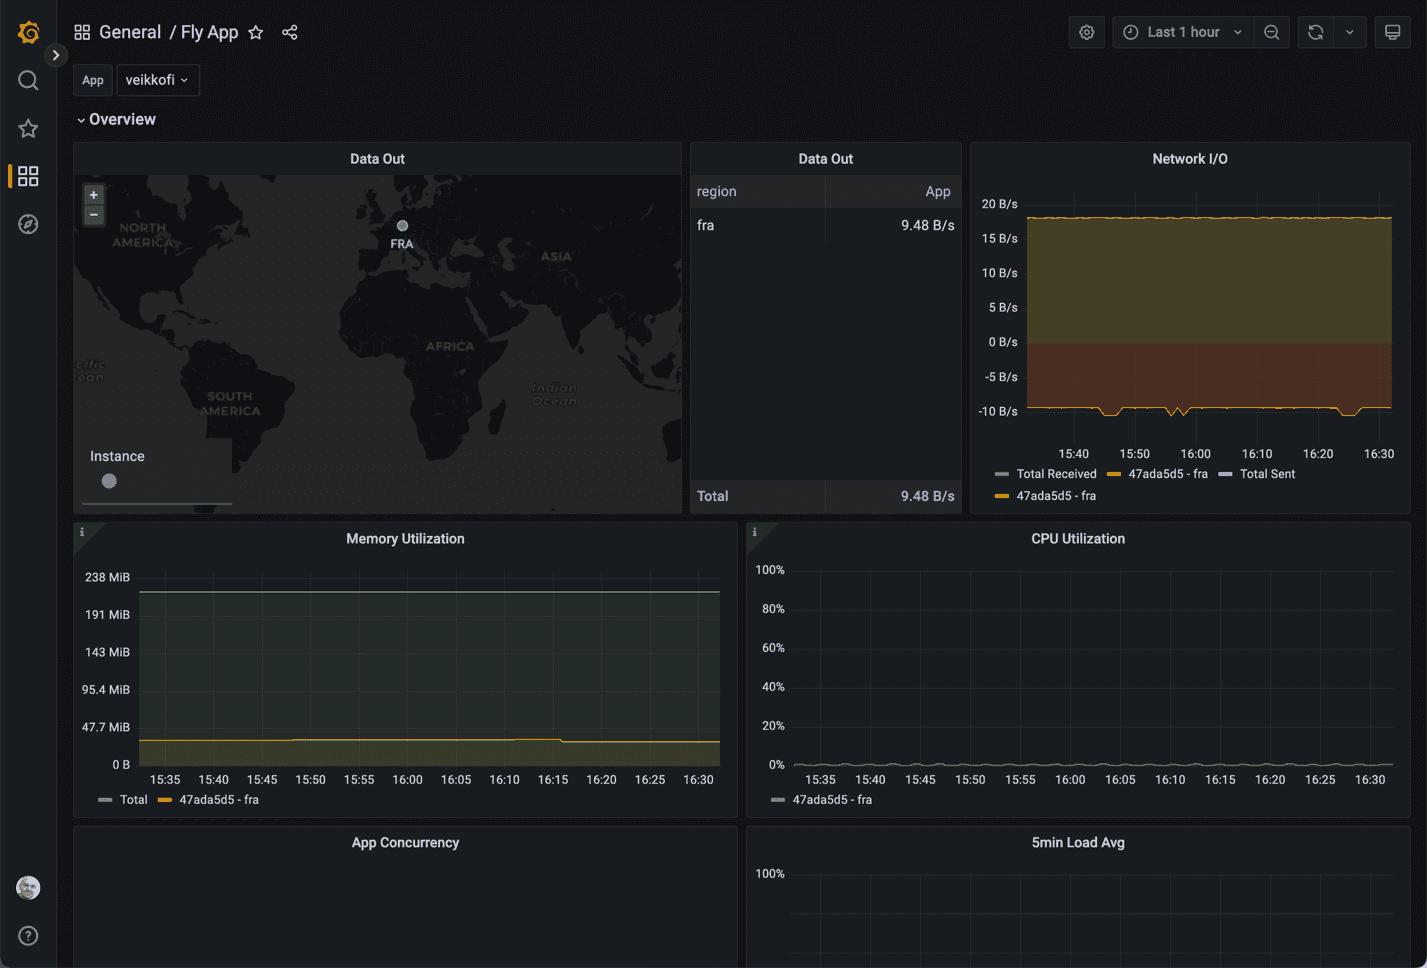Viewport: 1427px width, 968px height.
Task: Toggle 47ada5d5 - fra in Memory Utilization legend
Action: point(219,800)
